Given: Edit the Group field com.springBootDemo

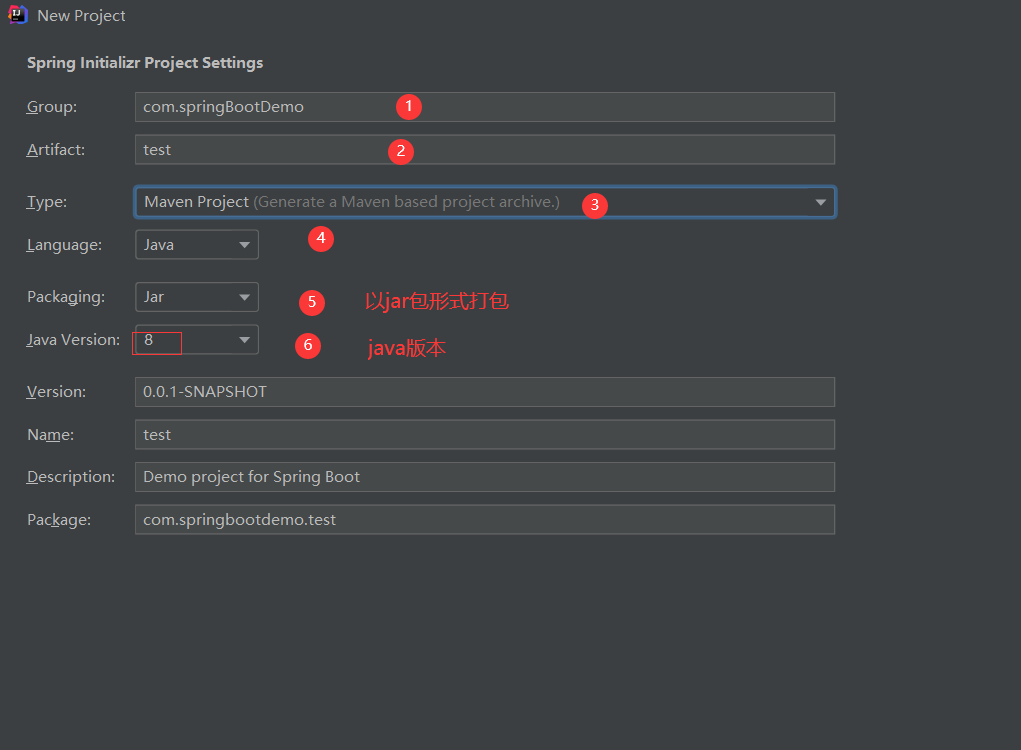Looking at the screenshot, I should pos(484,107).
